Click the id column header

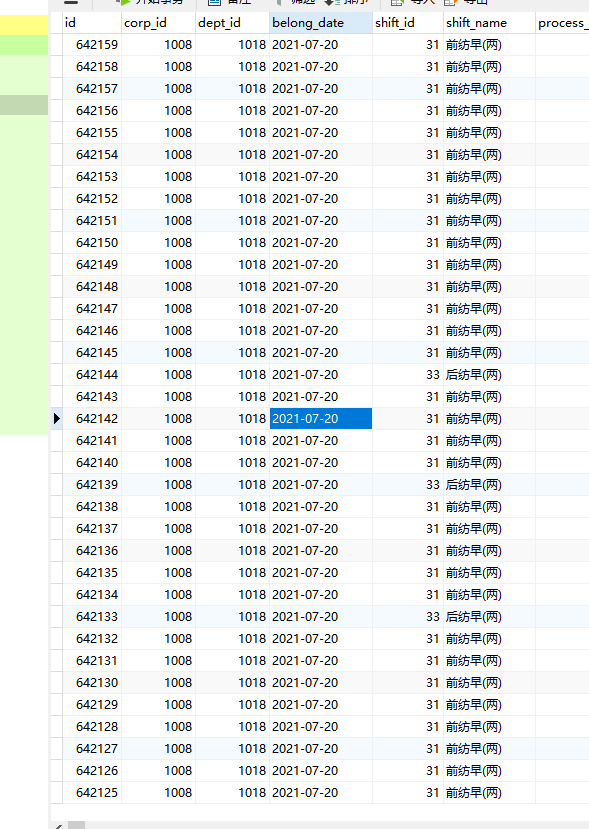coord(91,23)
